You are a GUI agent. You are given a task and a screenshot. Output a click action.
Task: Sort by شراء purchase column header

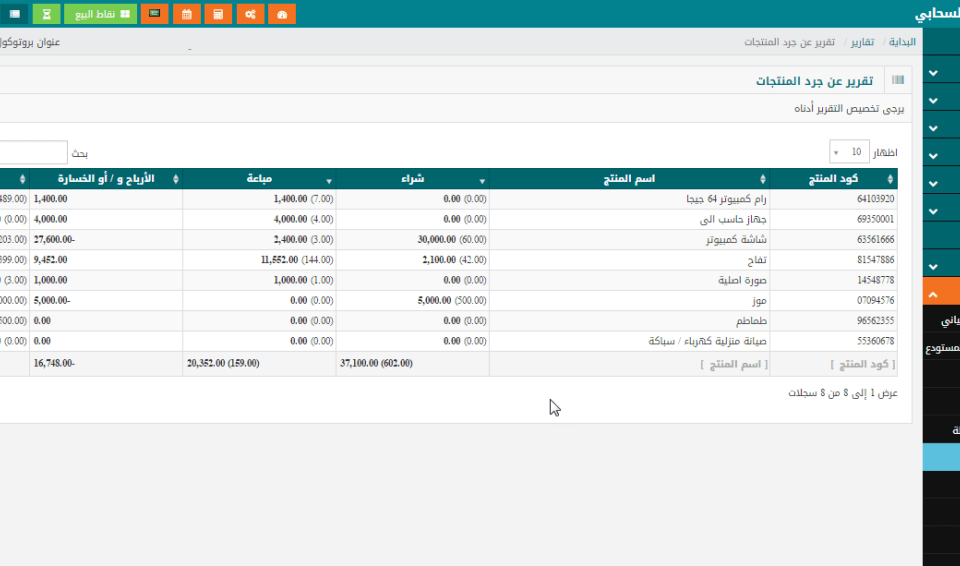(x=412, y=179)
